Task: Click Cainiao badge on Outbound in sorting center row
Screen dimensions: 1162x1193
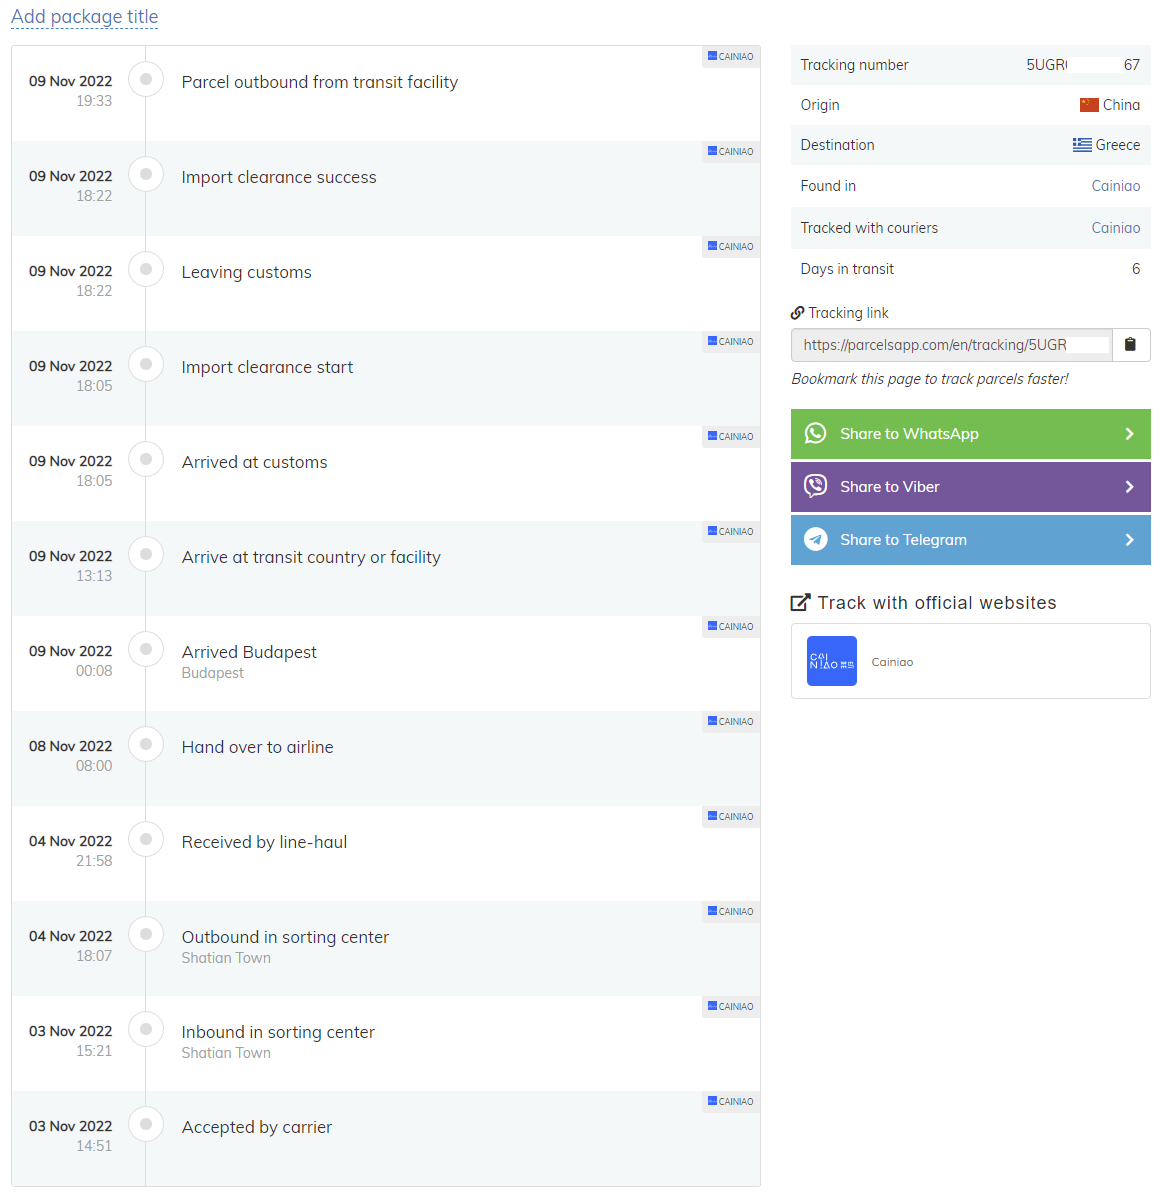Action: pyautogui.click(x=731, y=911)
